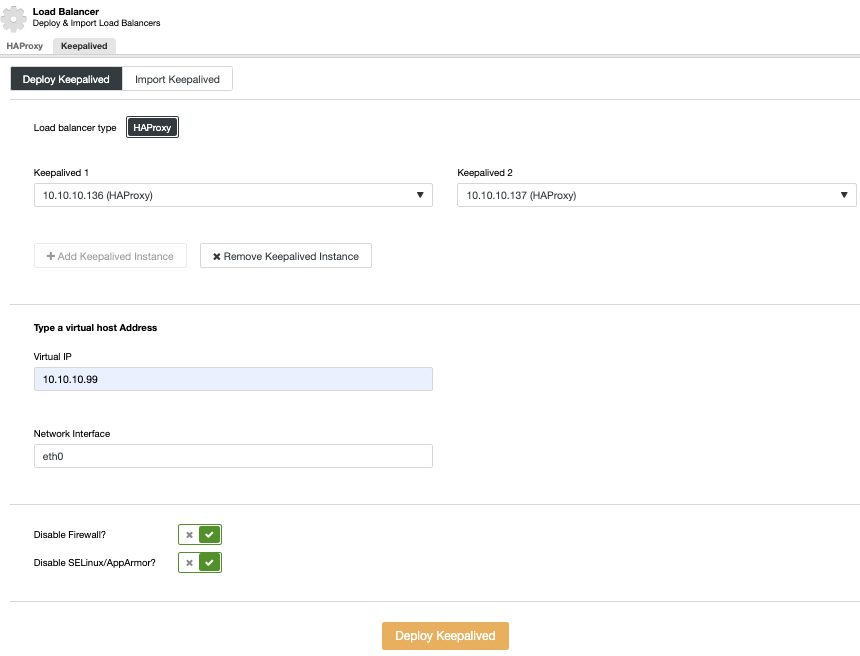The height and width of the screenshot is (656, 860).
Task: Click the "Disable SELinux/AppArmor?" label
Action: 94,563
